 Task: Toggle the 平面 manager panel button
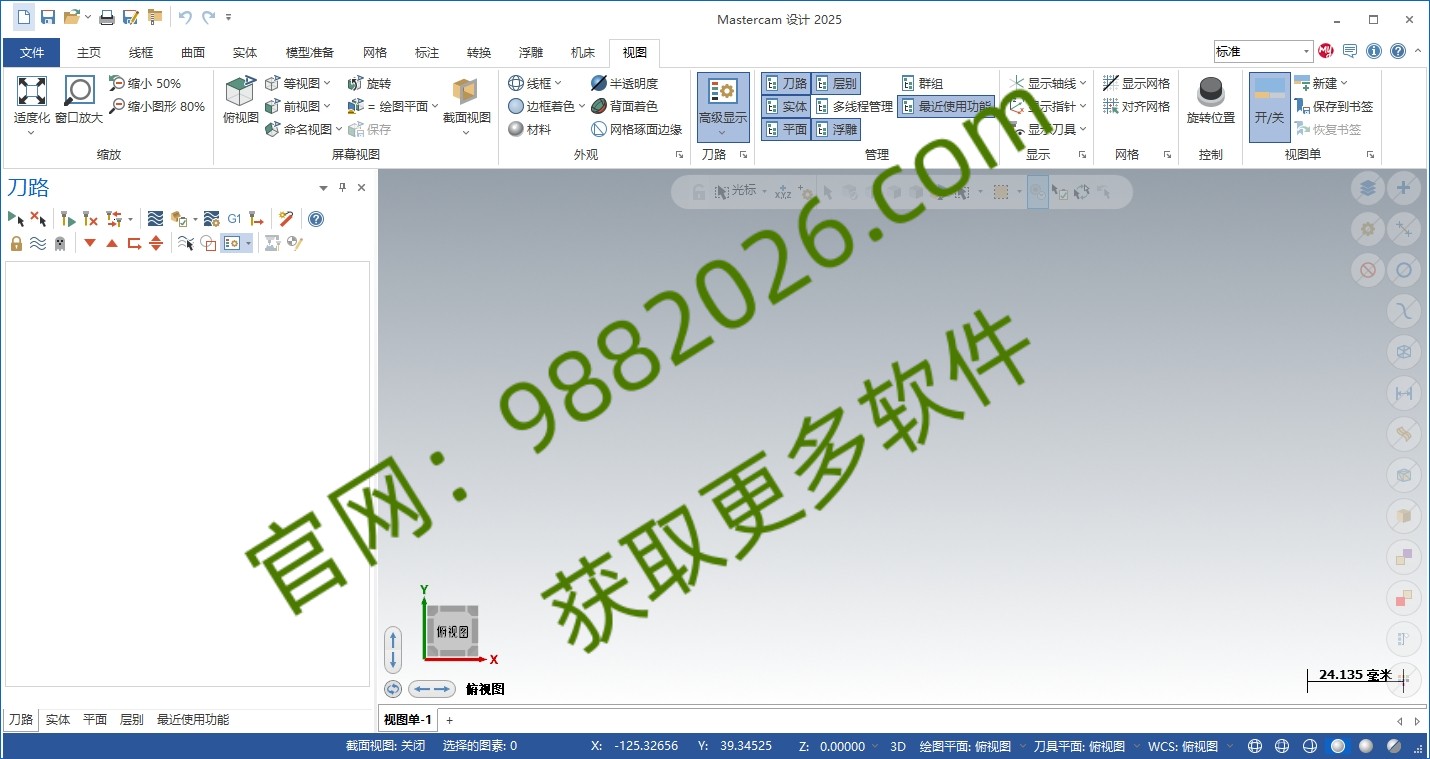[786, 129]
